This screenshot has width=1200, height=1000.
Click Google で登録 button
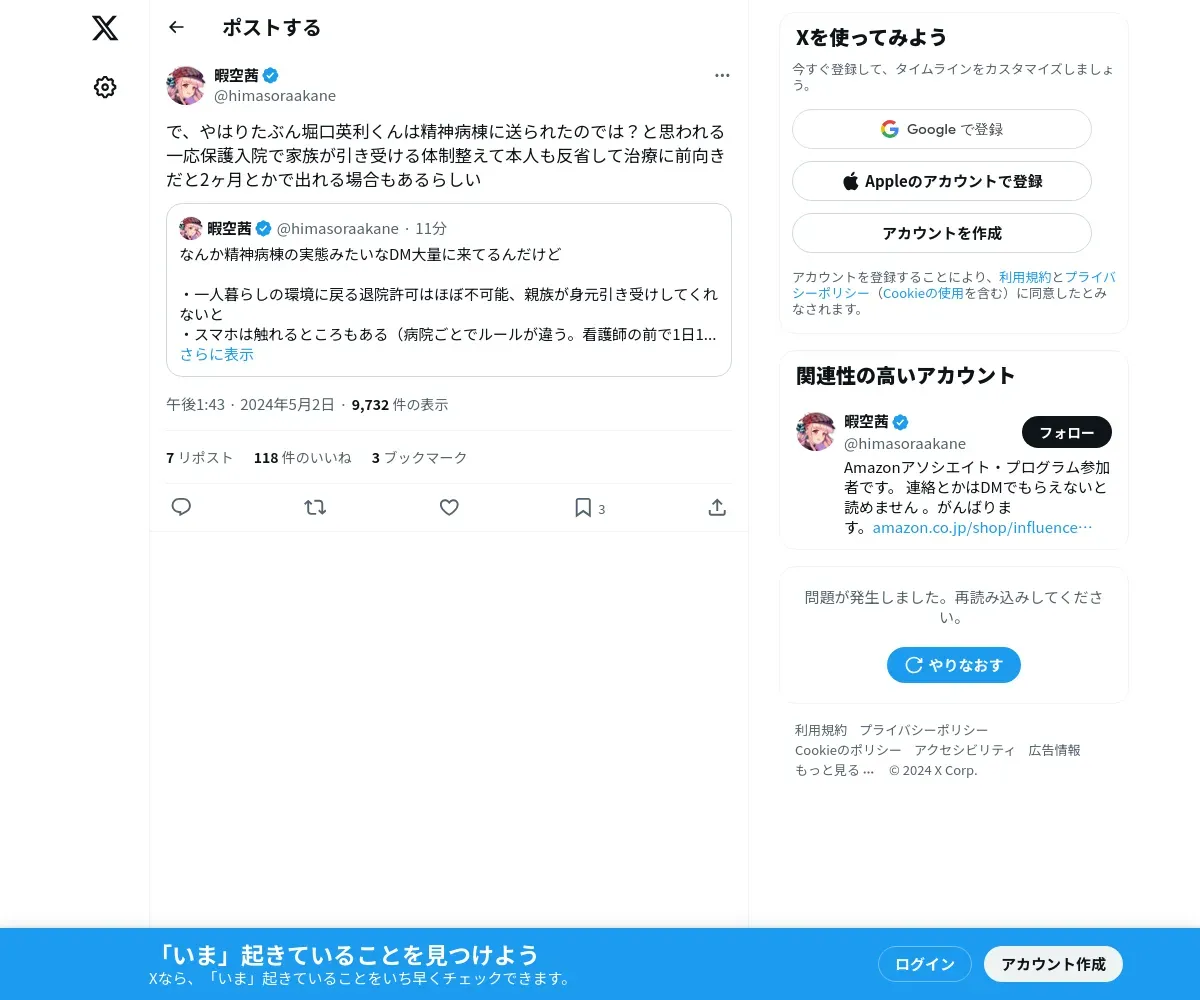[x=942, y=129]
